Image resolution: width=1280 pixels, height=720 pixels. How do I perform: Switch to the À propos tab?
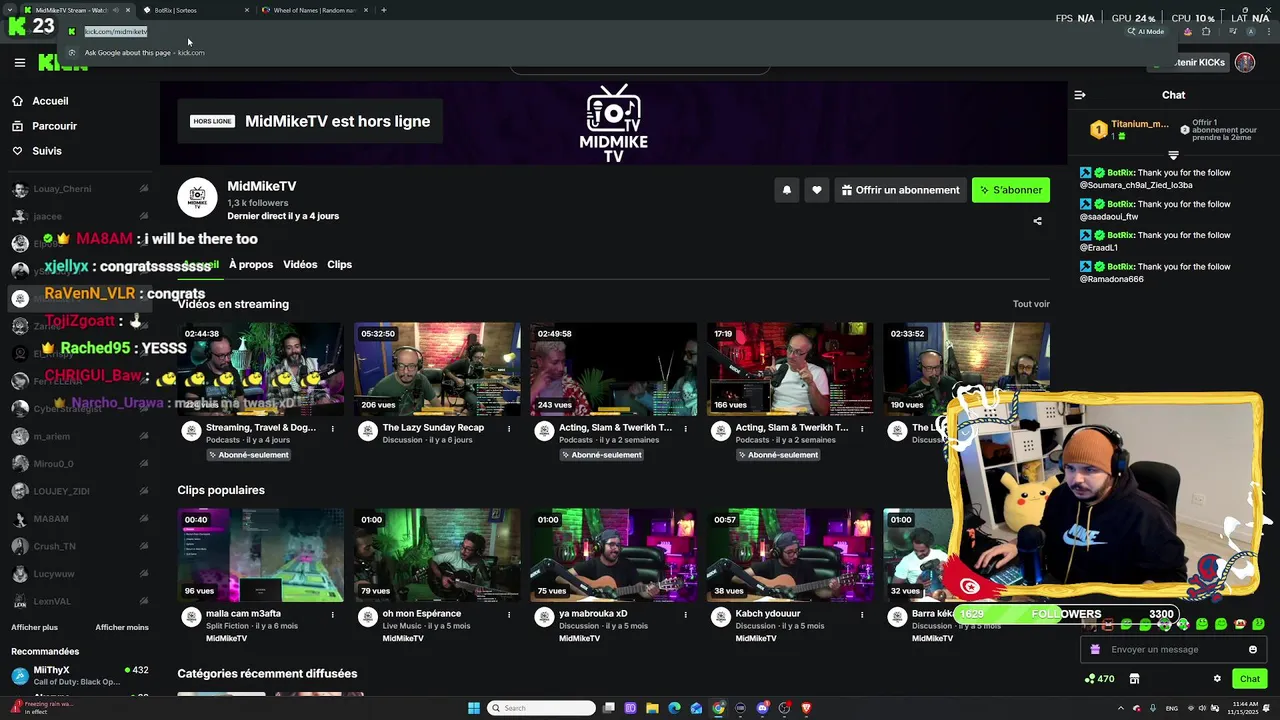coord(251,264)
